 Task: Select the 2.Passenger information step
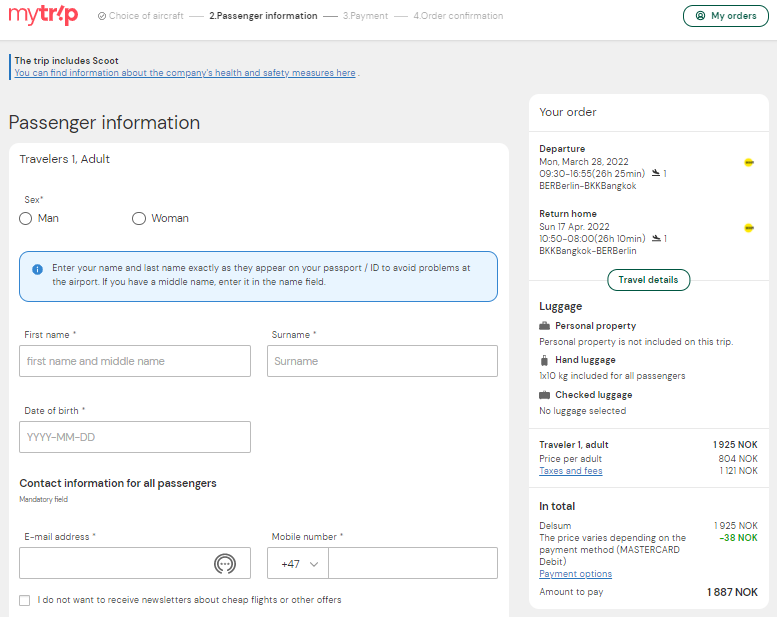pyautogui.click(x=263, y=16)
